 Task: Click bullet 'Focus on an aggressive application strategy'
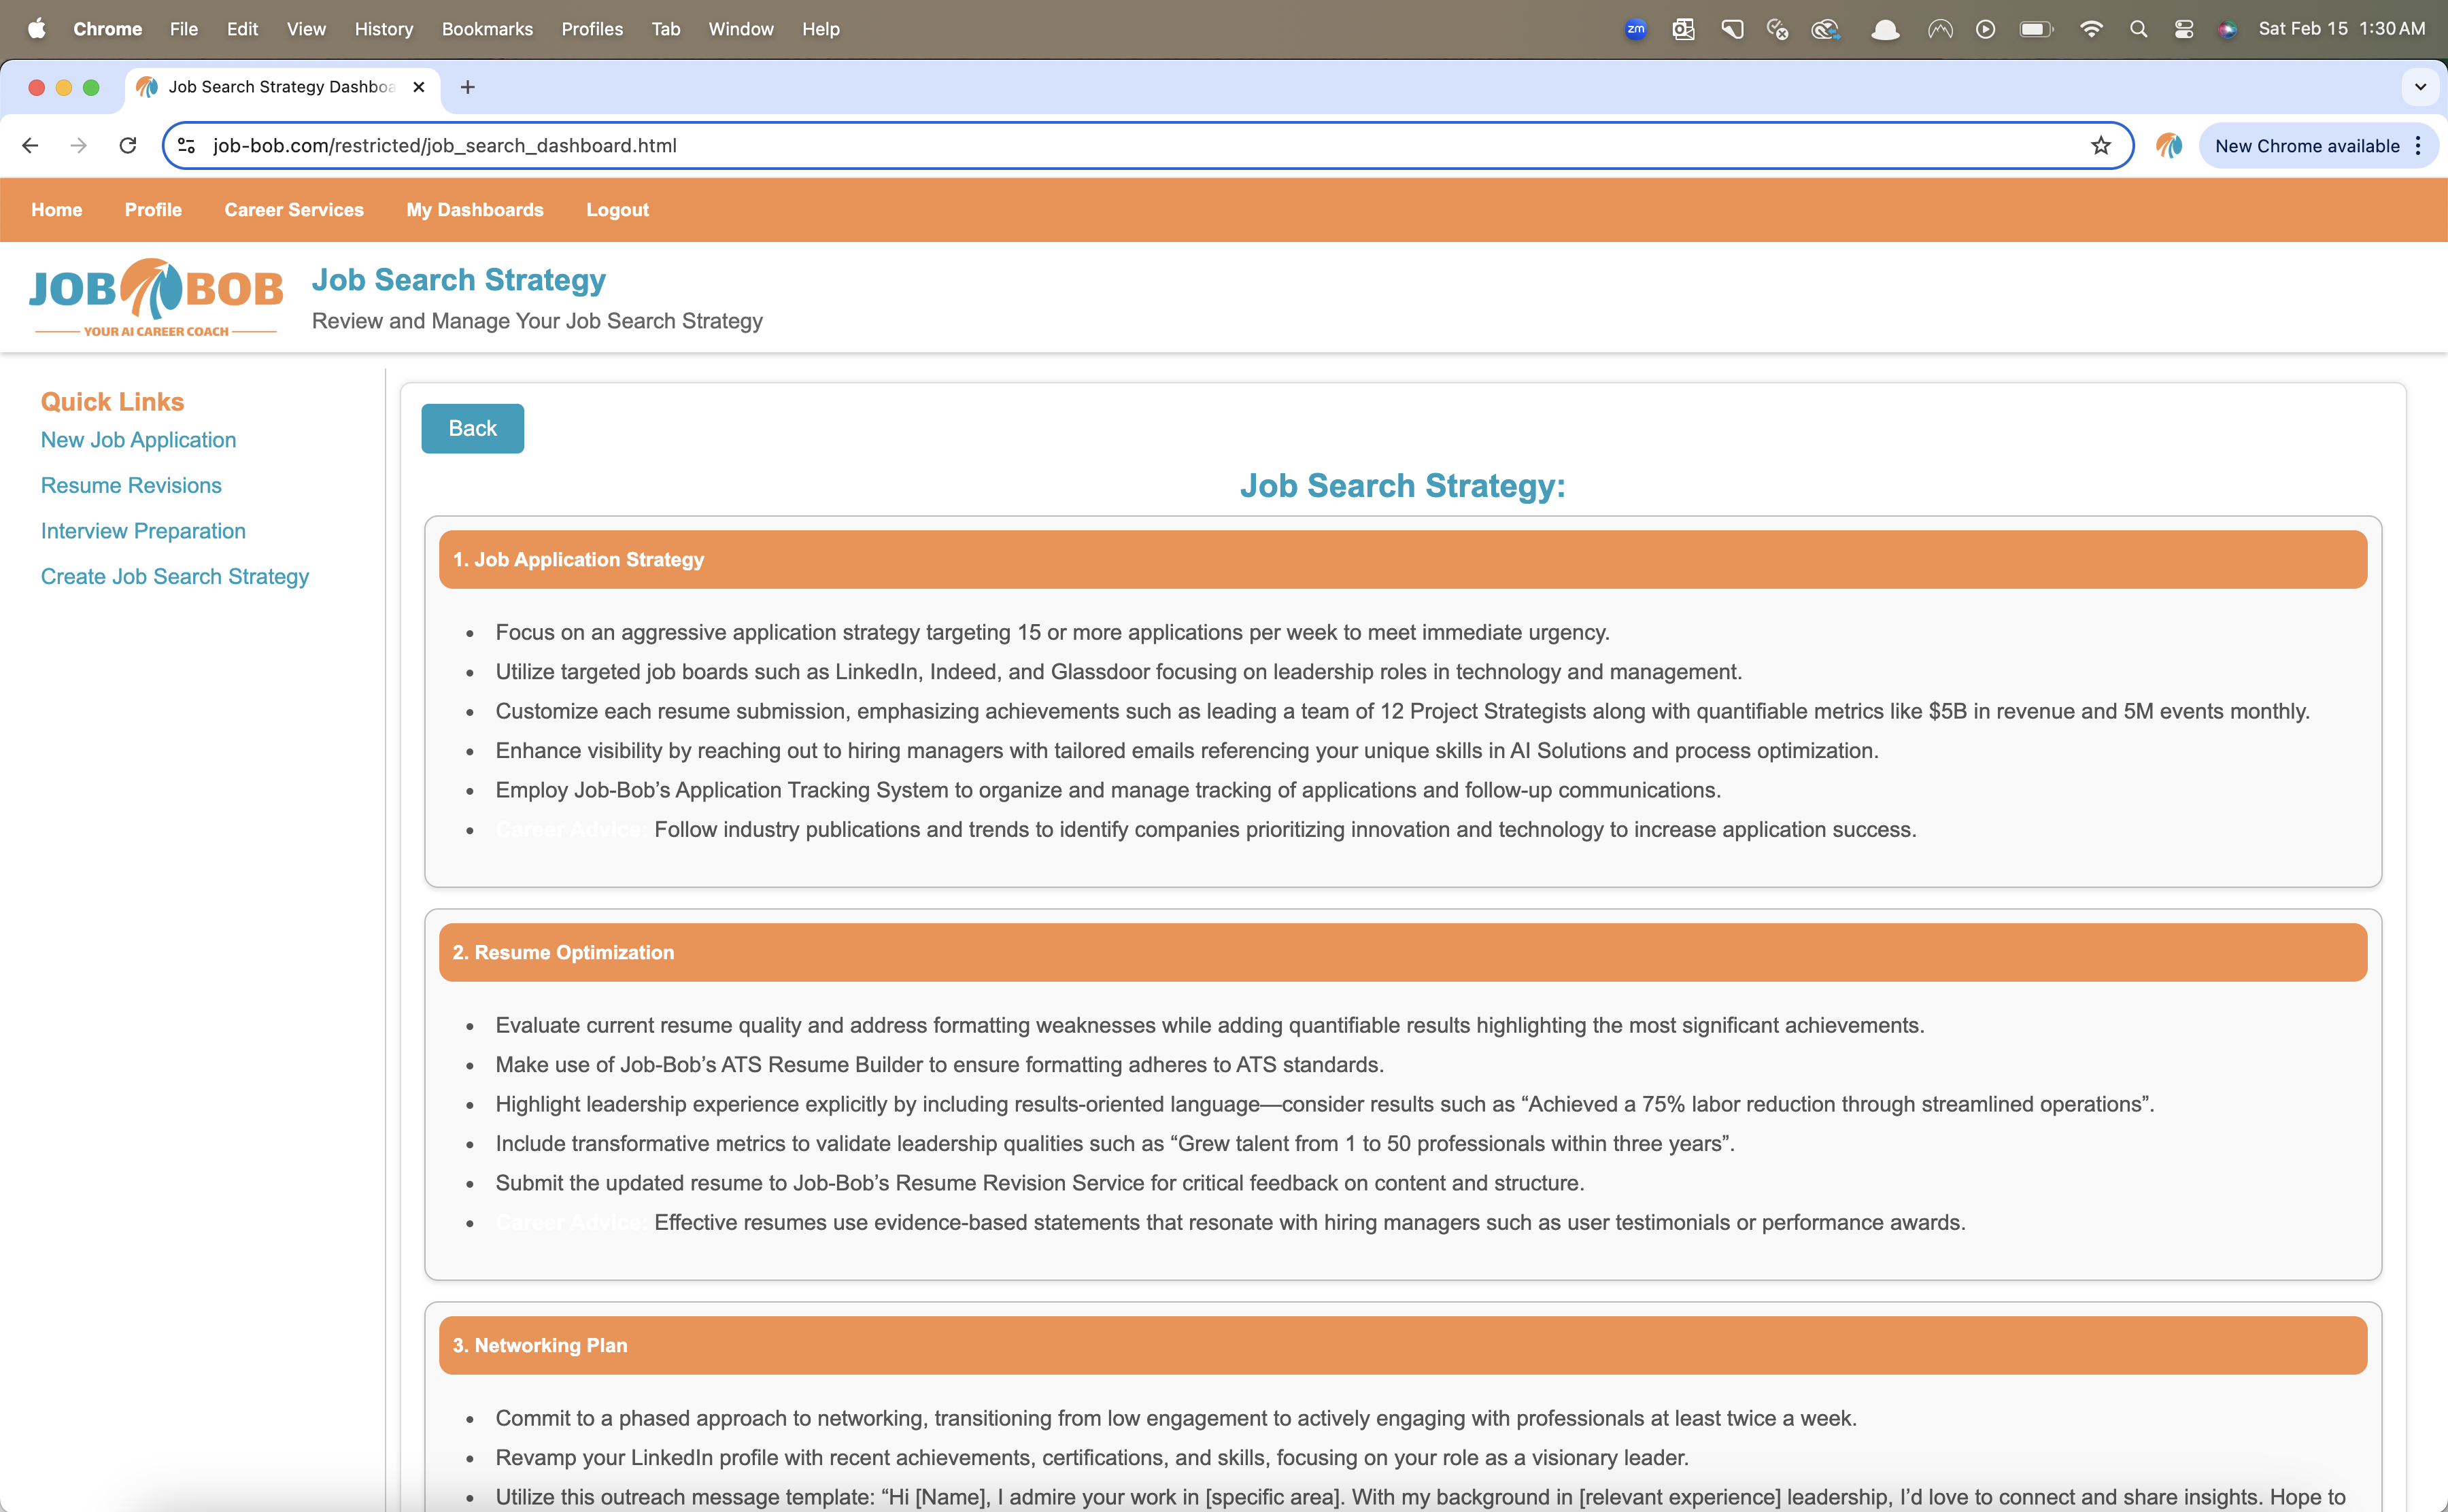pos(1052,632)
